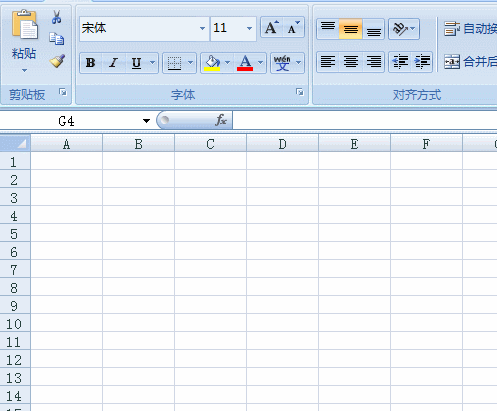497x411 pixels.
Task: Click the text orientation icon
Action: (400, 29)
